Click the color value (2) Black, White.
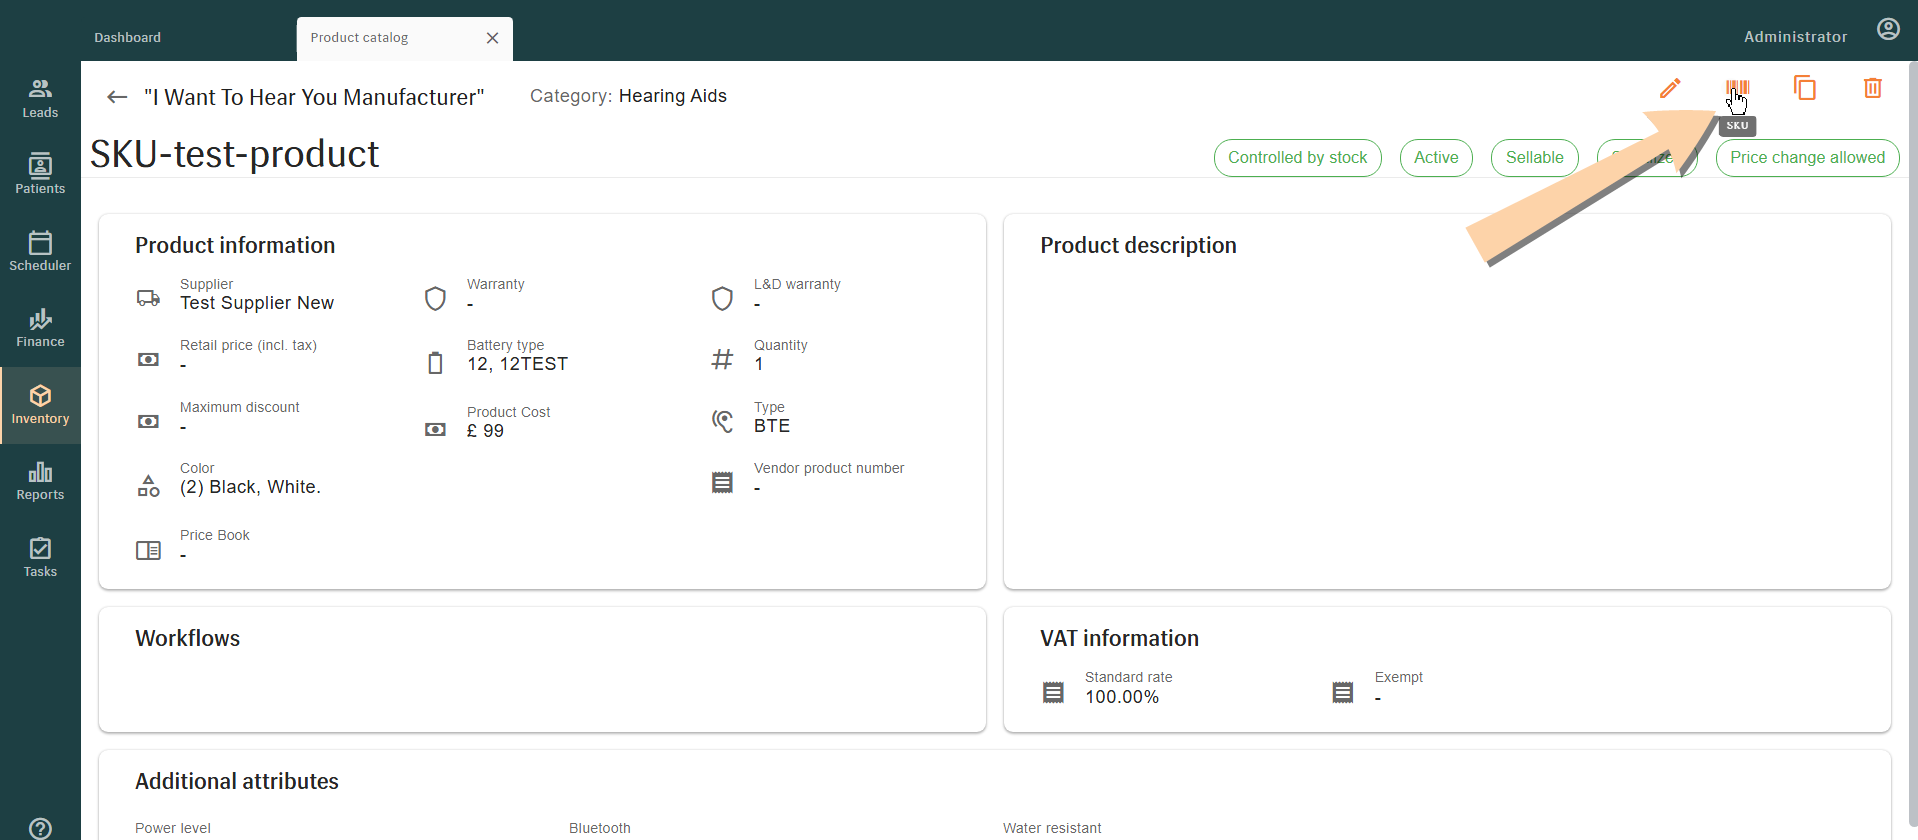1918x840 pixels. 250,487
